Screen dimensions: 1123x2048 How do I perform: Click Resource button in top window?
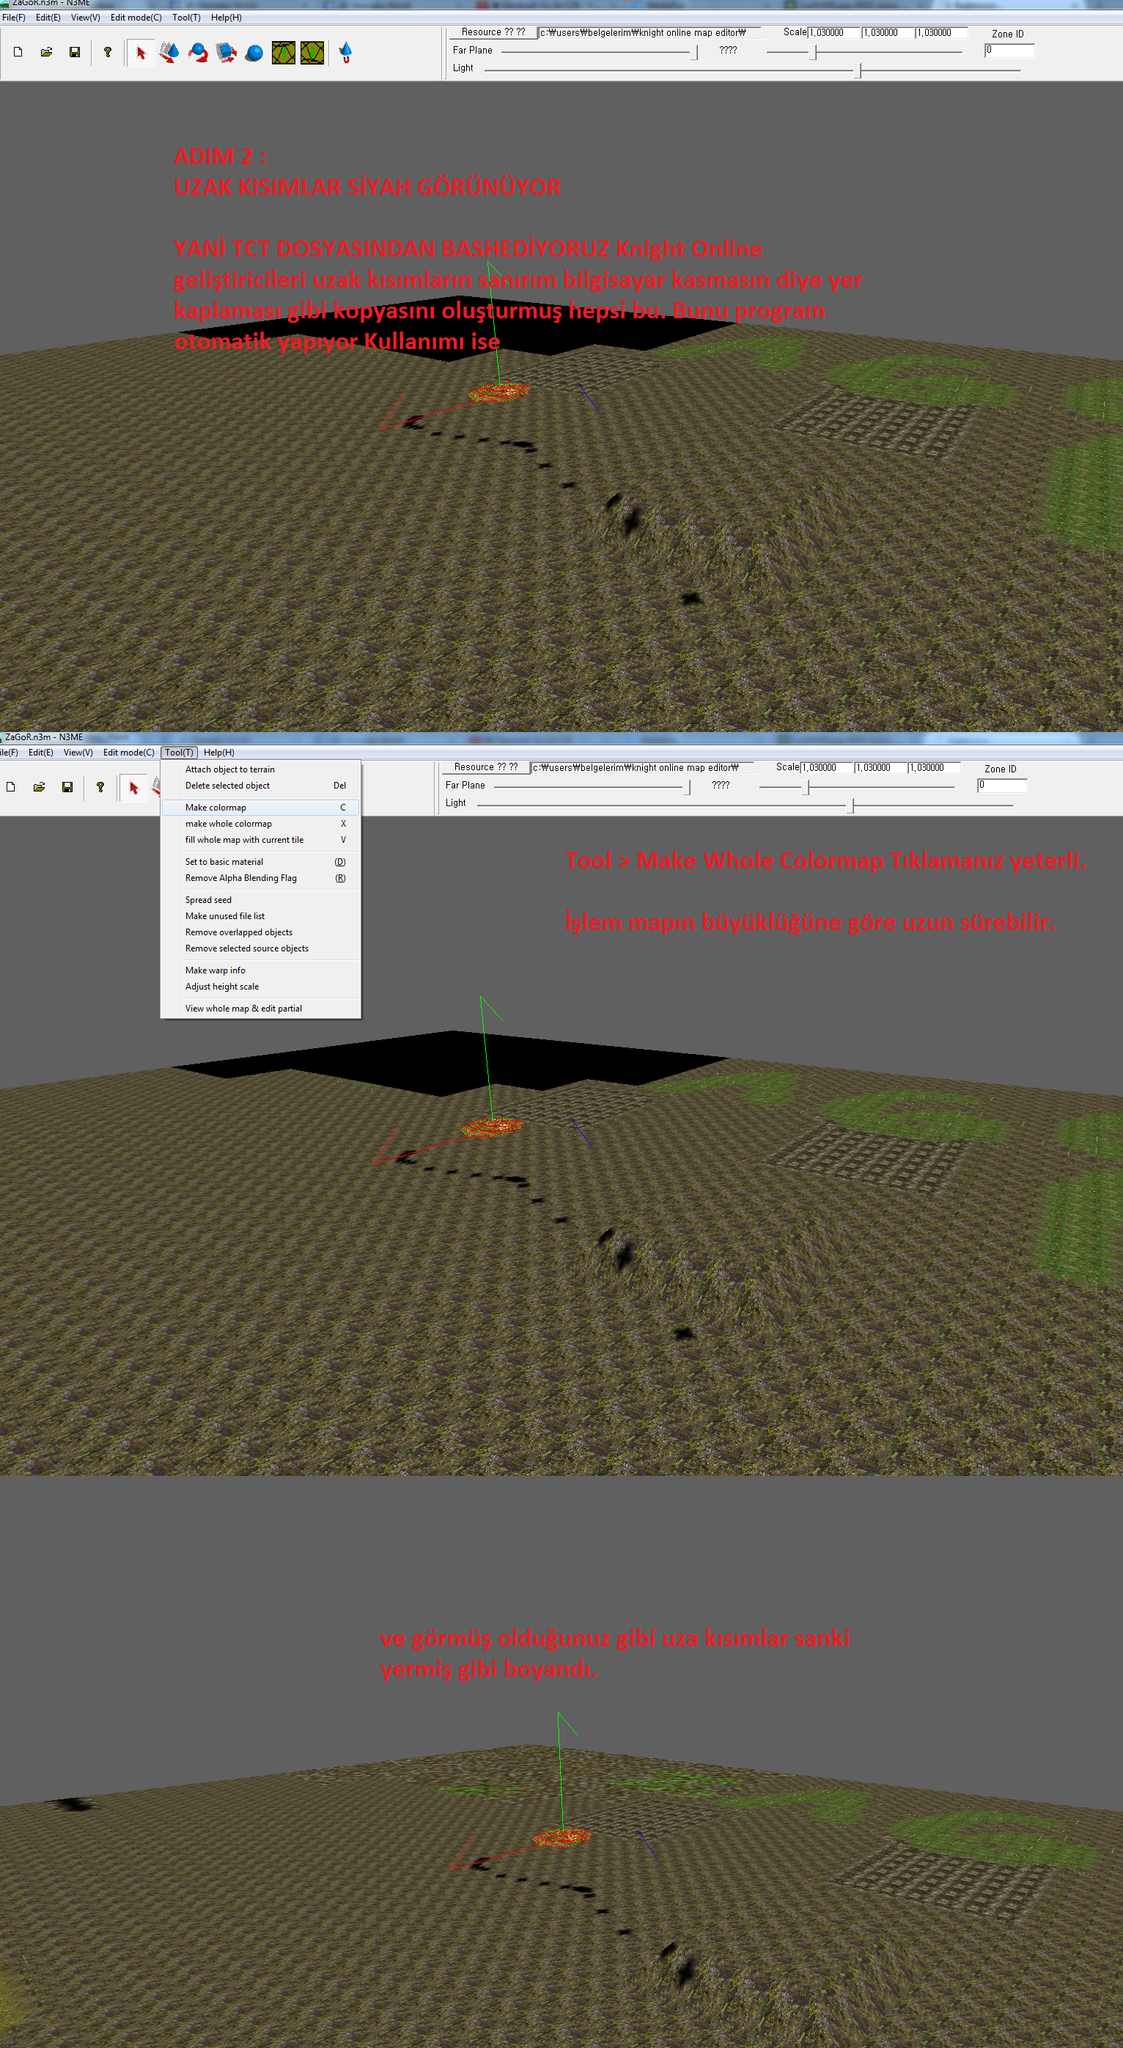click(493, 32)
